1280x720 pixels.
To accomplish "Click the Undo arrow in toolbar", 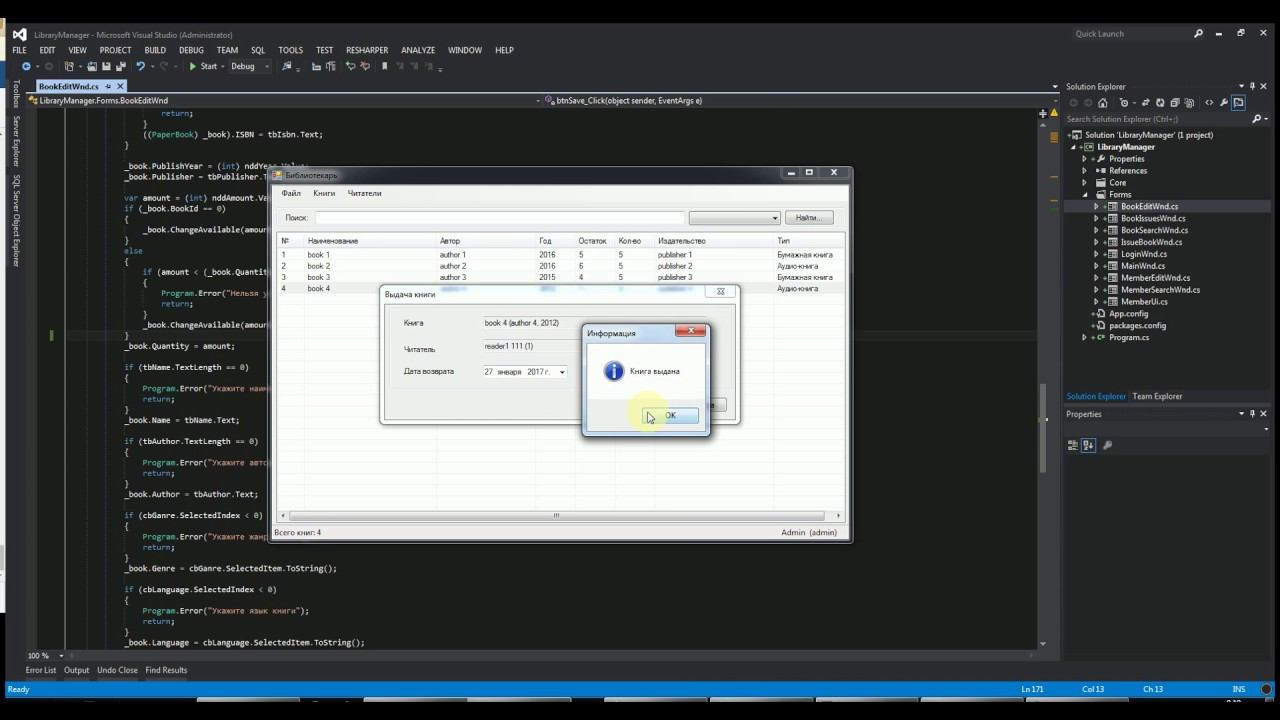I will point(140,67).
